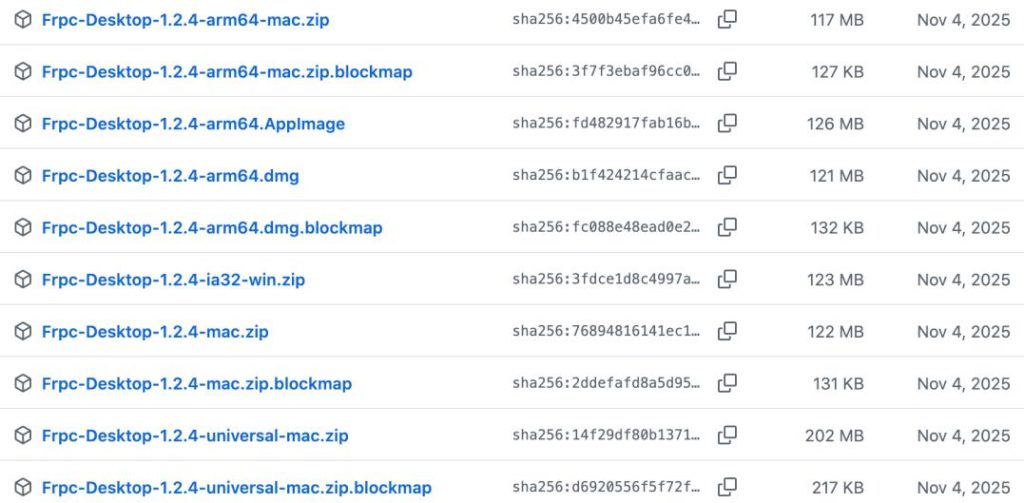This screenshot has height=503, width=1024.
Task: Download Frpc-Desktop-1.2.4-mac.zip file
Action: [x=155, y=332]
